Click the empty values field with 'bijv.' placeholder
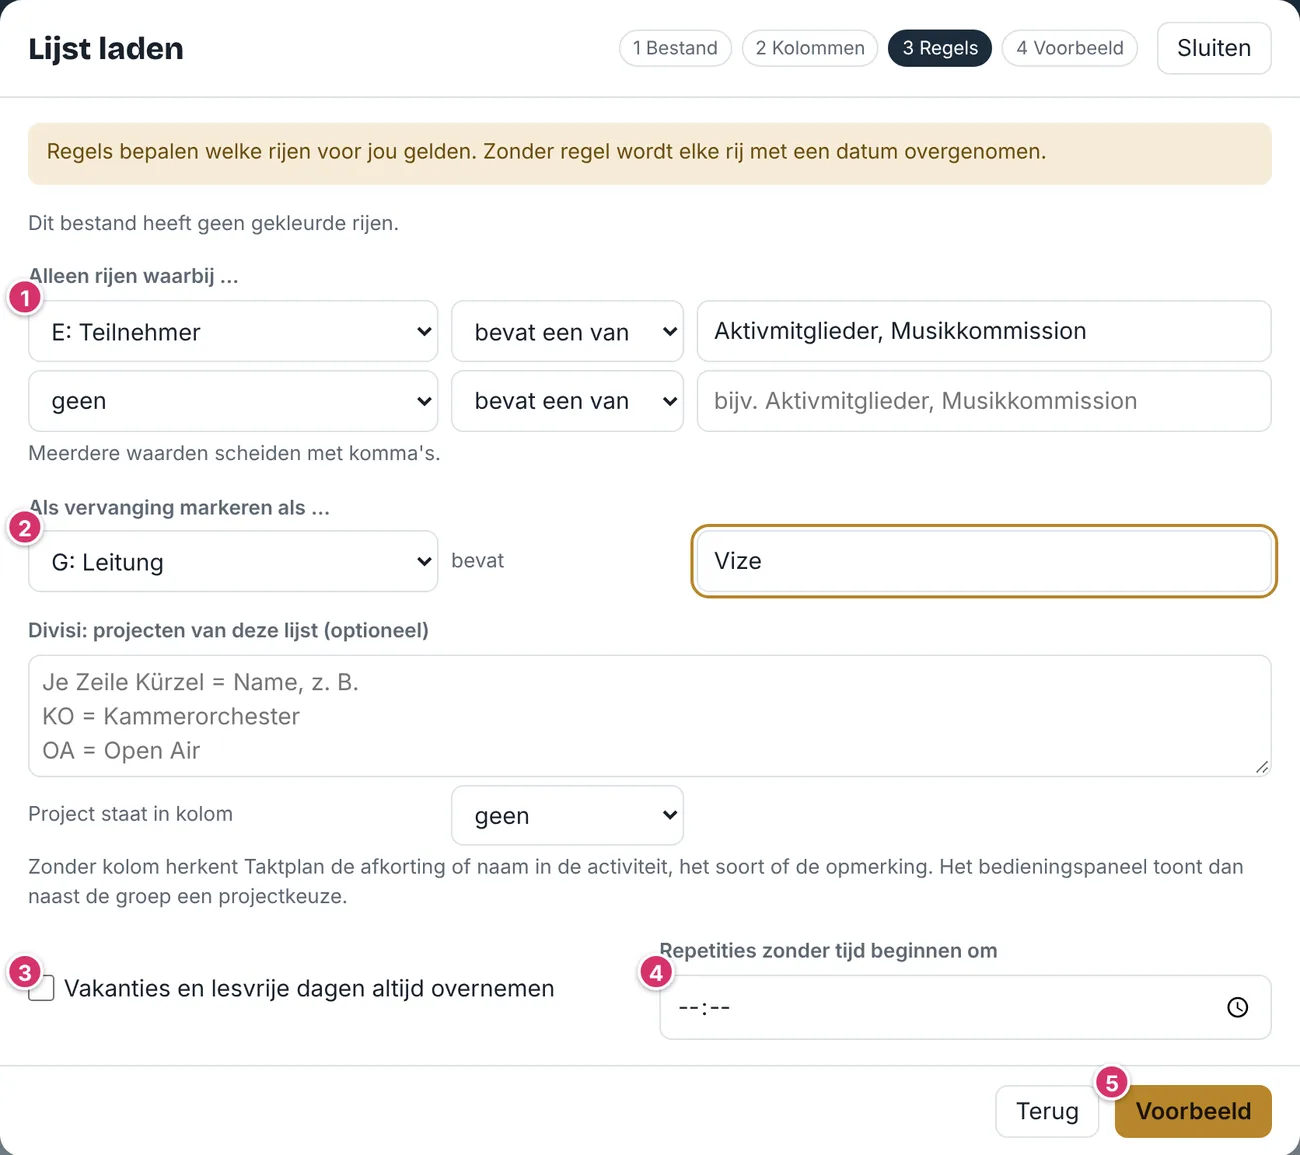This screenshot has width=1300, height=1155. click(984, 401)
